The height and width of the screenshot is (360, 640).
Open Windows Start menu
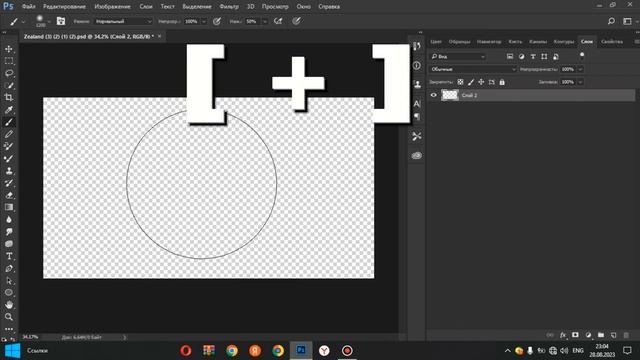pyautogui.click(x=12, y=351)
